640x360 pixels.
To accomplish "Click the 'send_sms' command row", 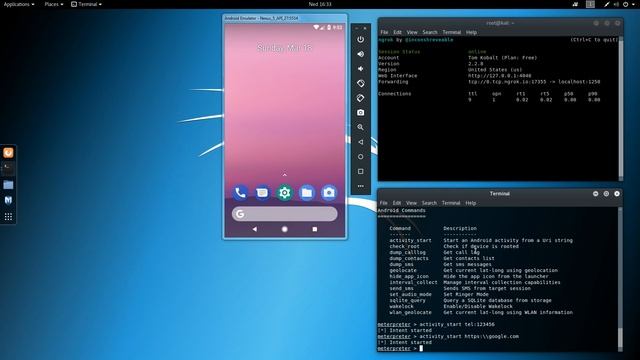I will coord(460,288).
